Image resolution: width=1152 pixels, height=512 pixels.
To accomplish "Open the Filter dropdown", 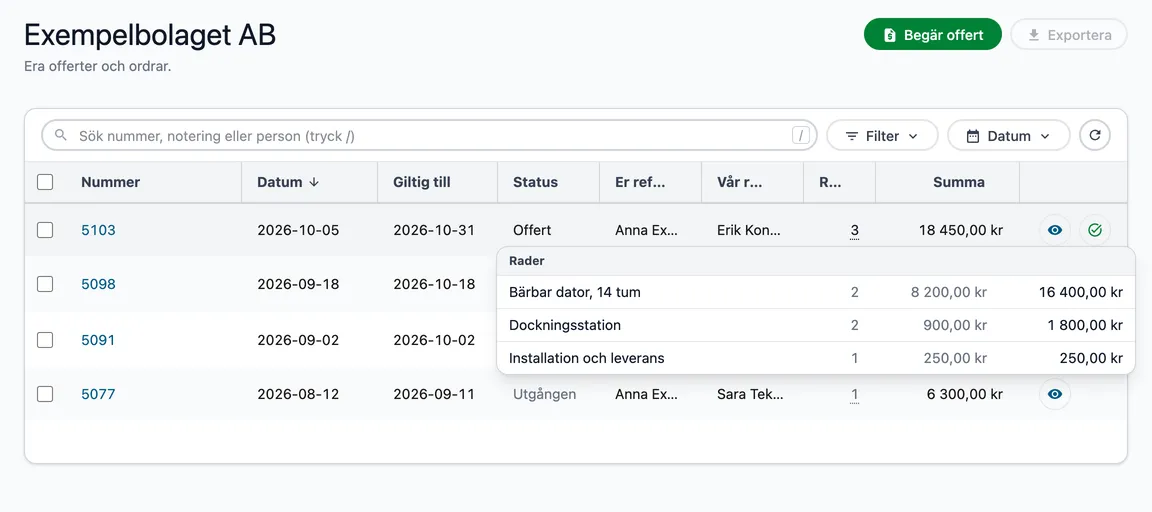I will pyautogui.click(x=882, y=136).
